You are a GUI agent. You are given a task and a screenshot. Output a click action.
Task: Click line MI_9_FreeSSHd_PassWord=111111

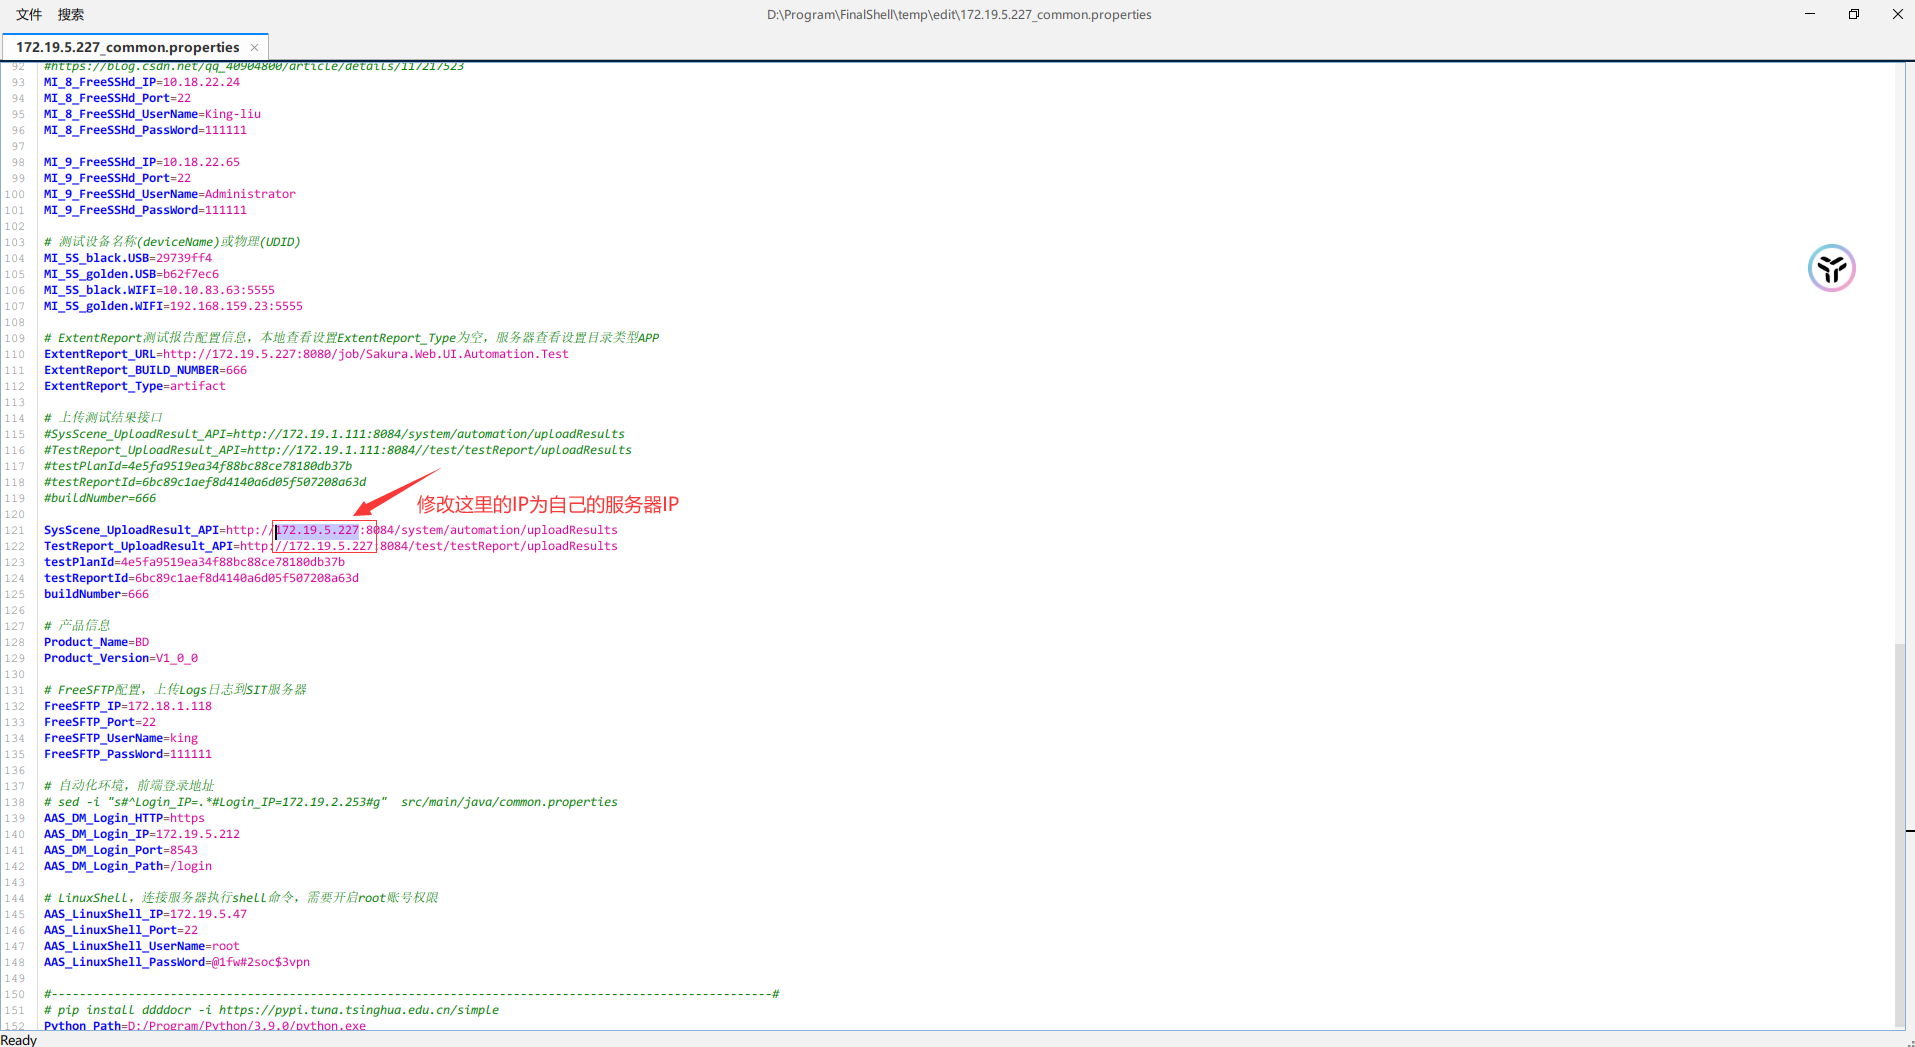tap(145, 210)
